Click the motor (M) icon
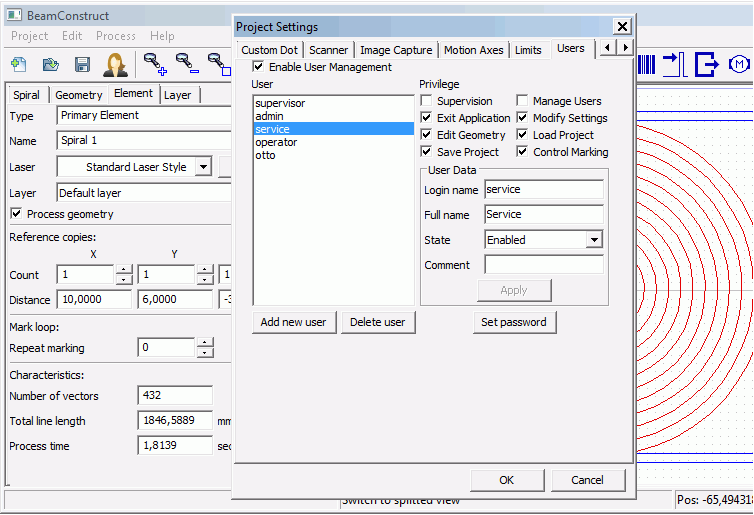Image resolution: width=754 pixels, height=515 pixels. pyautogui.click(x=740, y=64)
